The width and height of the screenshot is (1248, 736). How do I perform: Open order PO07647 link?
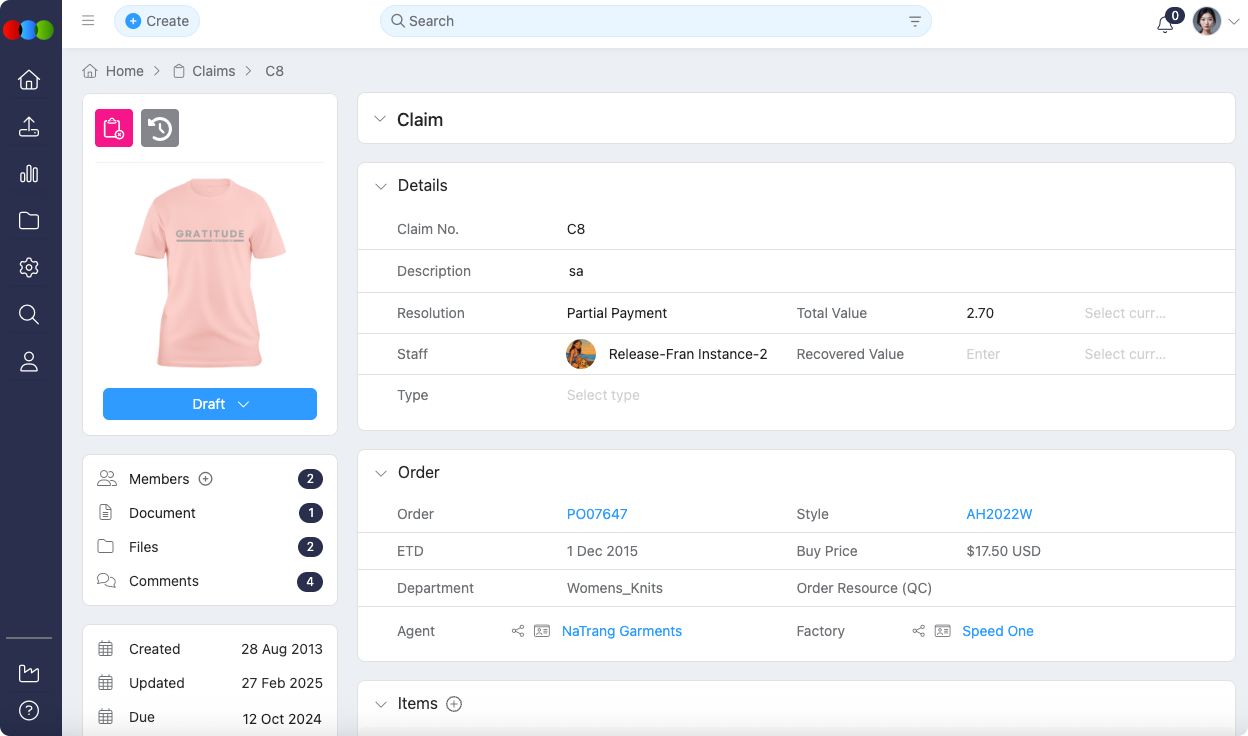597,514
